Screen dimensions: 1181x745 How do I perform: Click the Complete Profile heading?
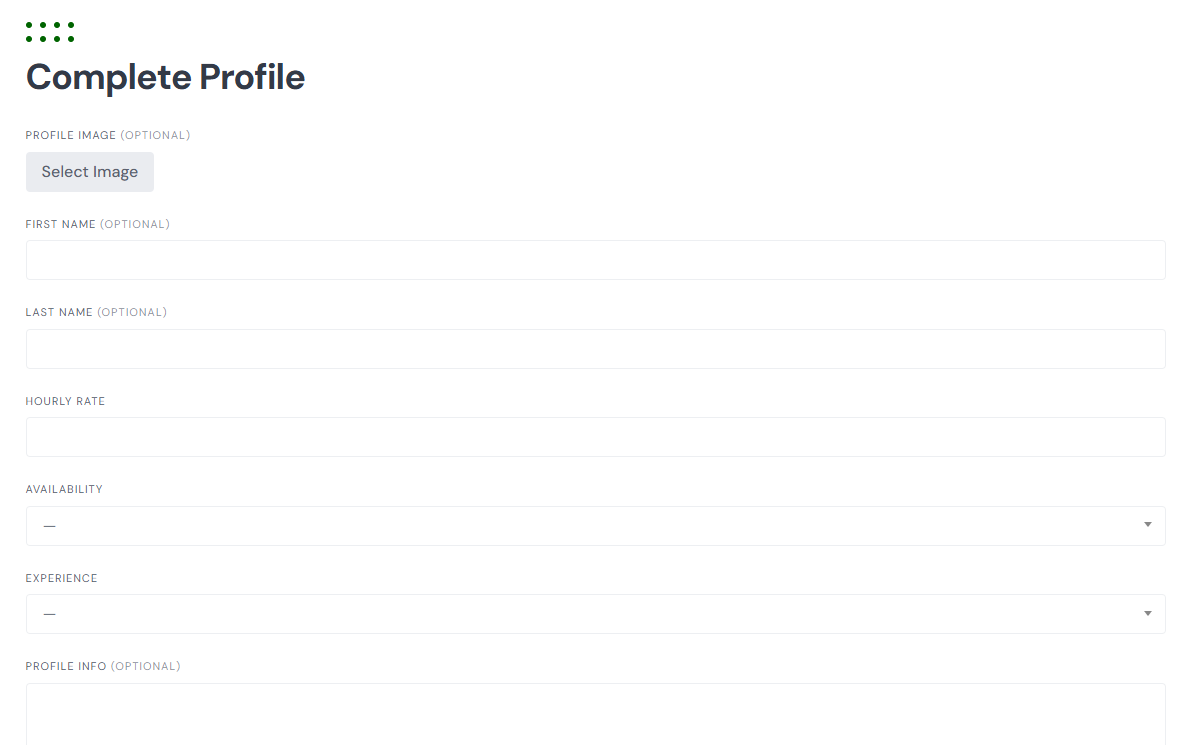[x=166, y=77]
